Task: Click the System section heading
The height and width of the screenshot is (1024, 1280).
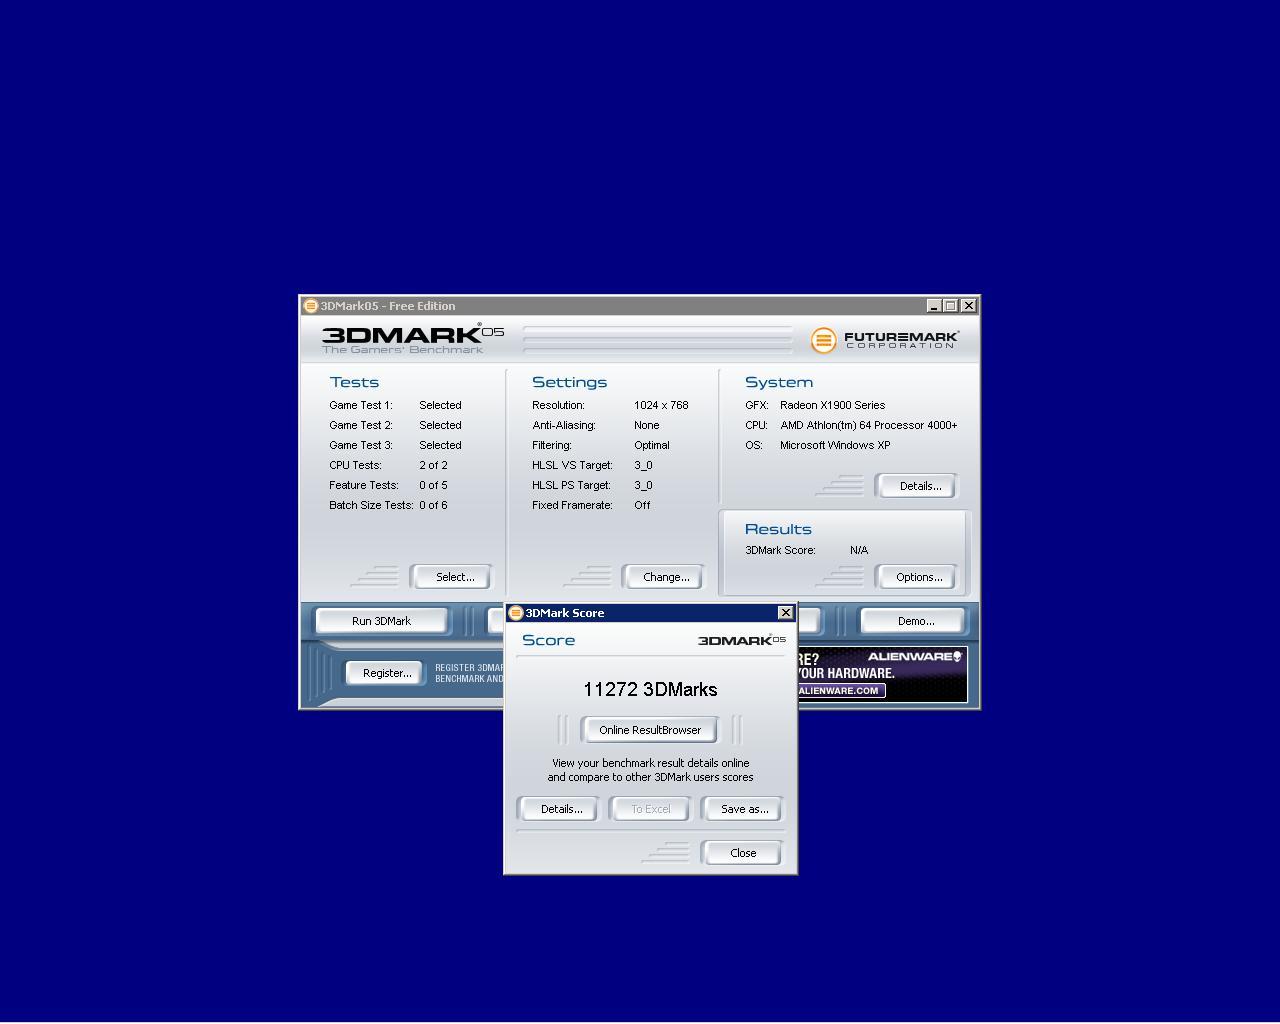Action: [778, 382]
